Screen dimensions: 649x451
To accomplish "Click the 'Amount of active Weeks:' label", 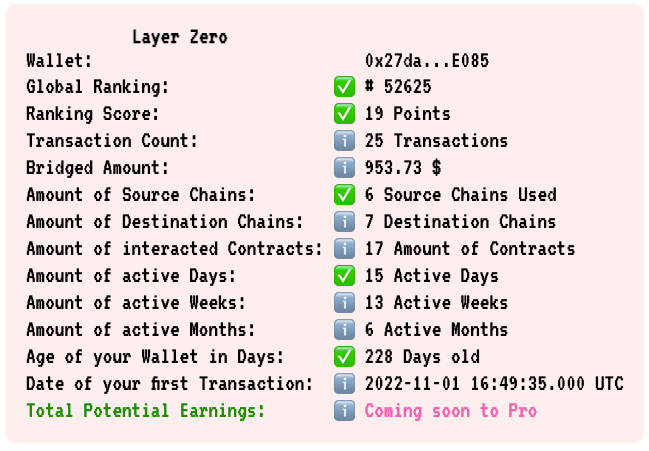I will click(136, 303).
